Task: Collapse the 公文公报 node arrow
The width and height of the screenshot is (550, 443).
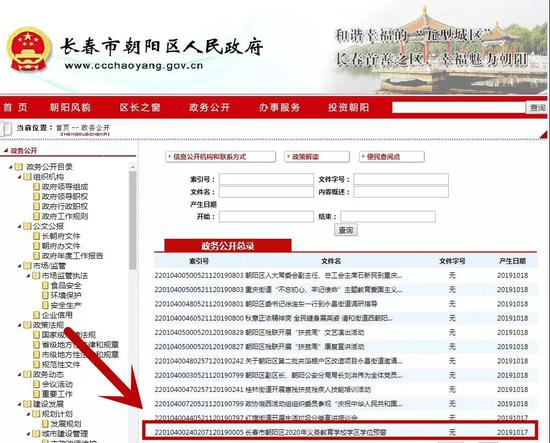Action: [20, 227]
